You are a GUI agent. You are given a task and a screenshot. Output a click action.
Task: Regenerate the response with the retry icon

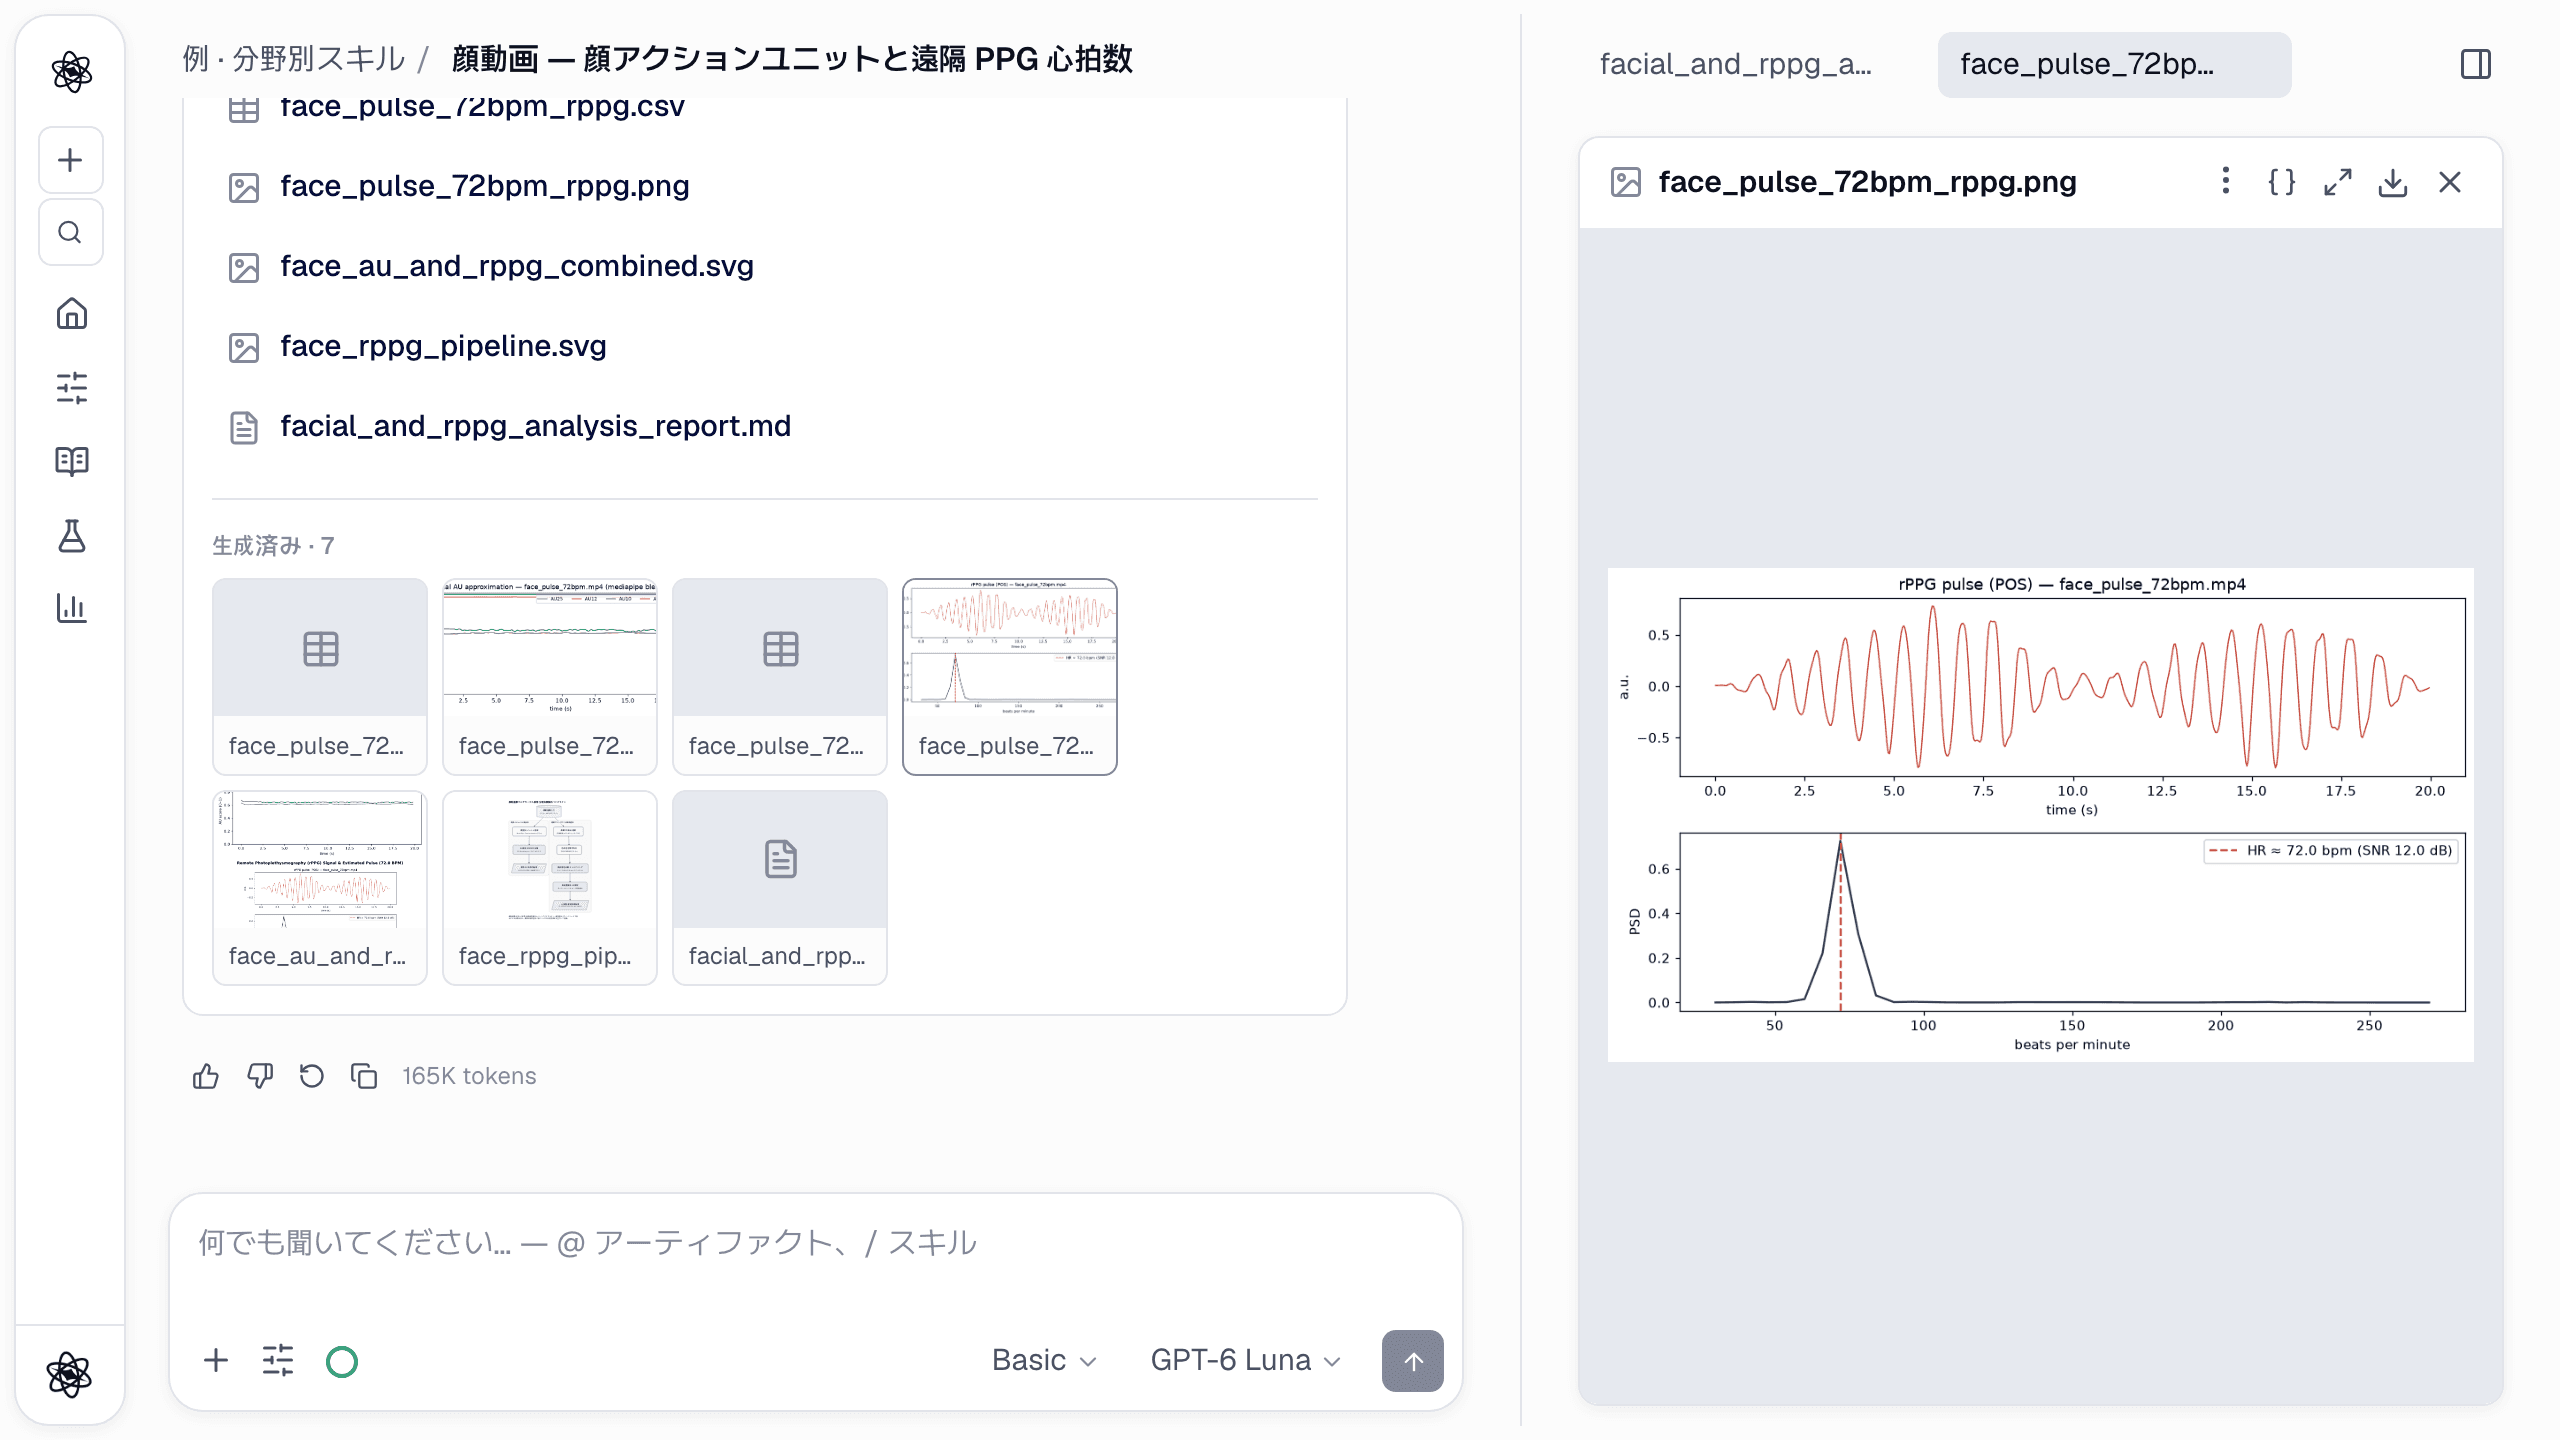click(312, 1076)
